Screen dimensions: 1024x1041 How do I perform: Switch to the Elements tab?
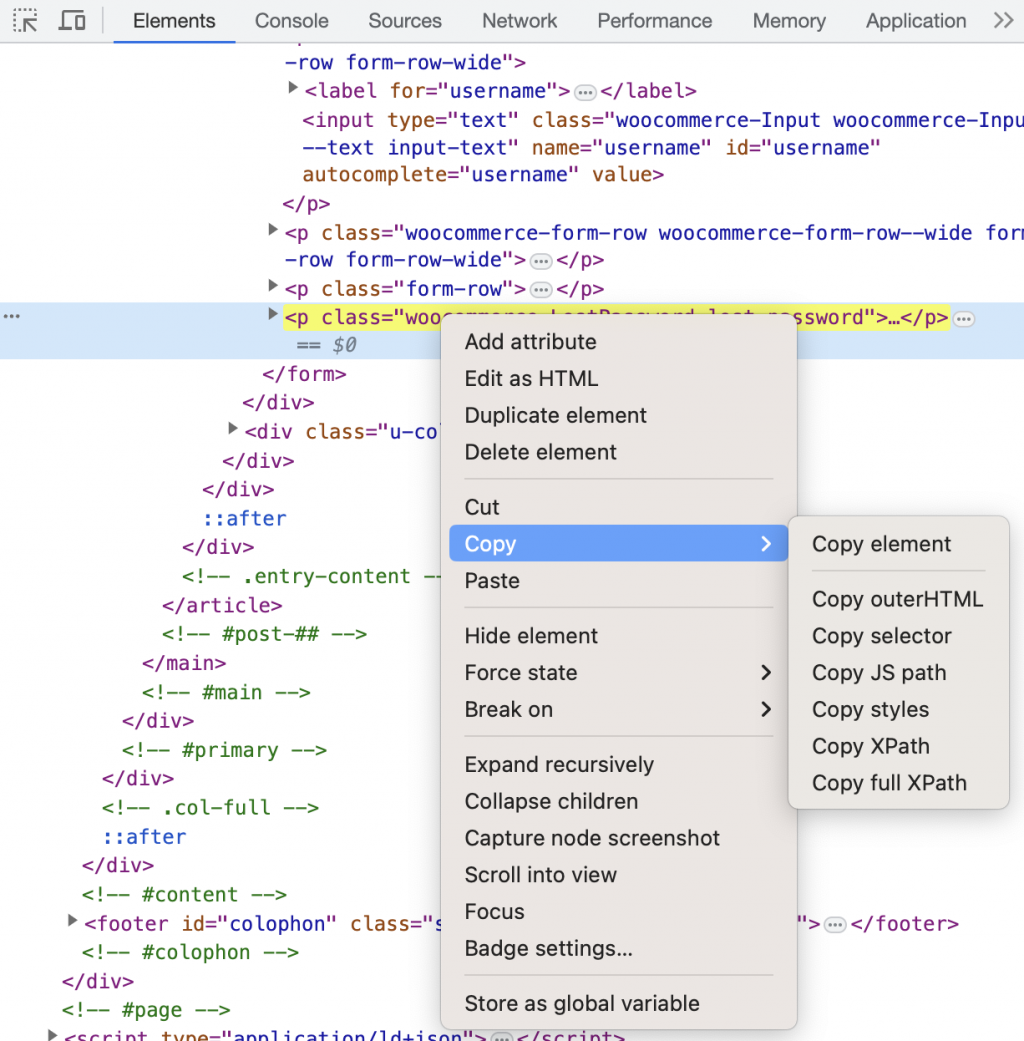[x=174, y=21]
